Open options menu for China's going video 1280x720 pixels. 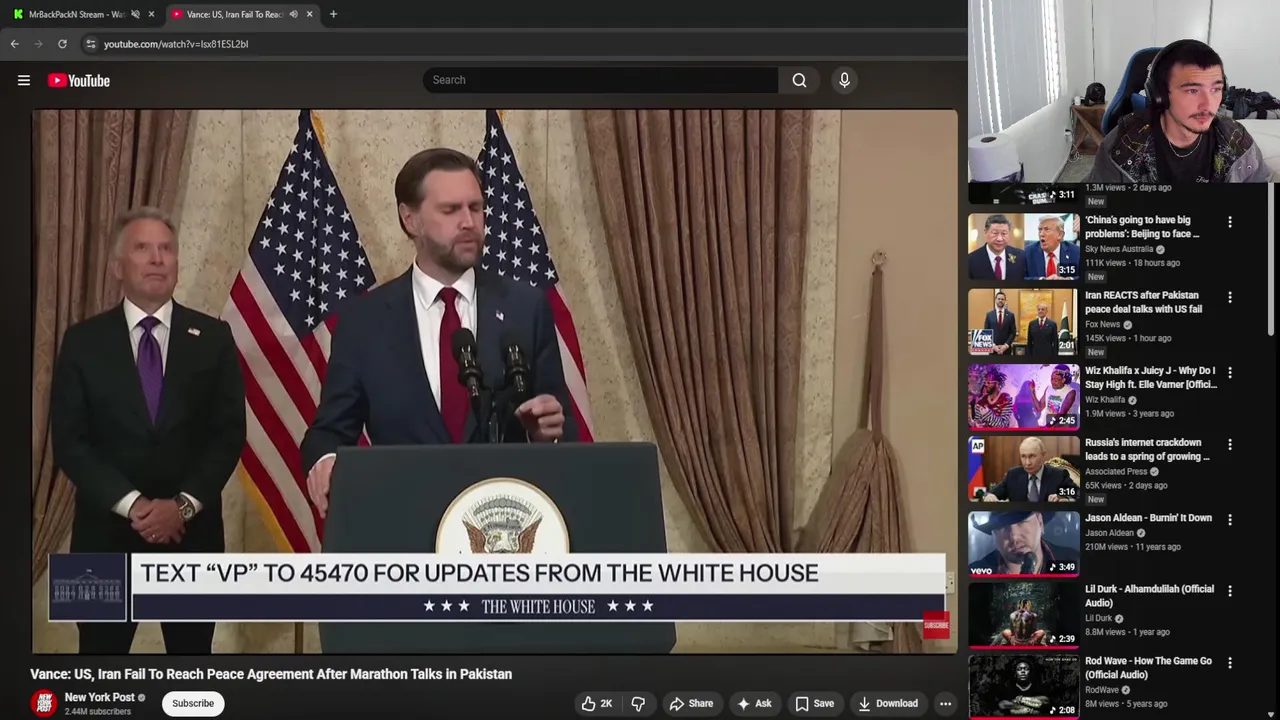point(1230,222)
